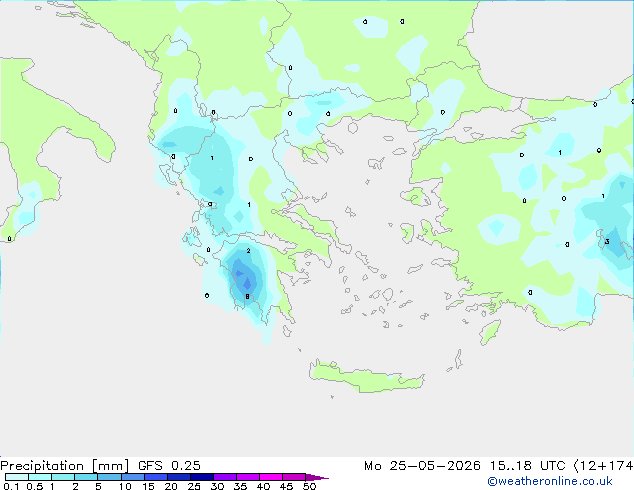Click the island of Rhodes on map

[490, 332]
